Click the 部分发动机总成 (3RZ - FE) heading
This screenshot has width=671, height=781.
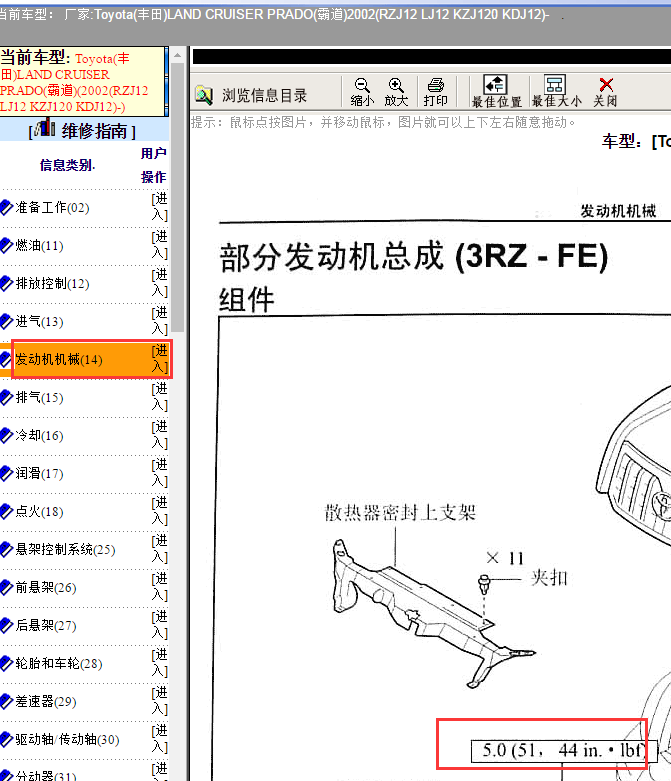point(414,257)
